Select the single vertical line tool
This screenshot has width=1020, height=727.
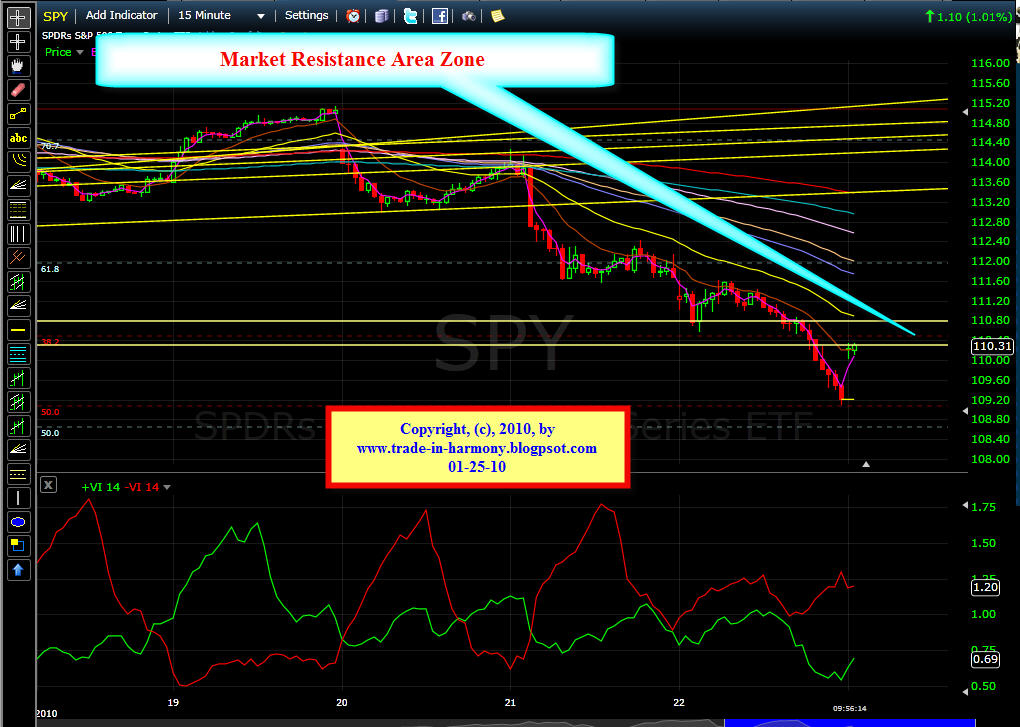[18, 498]
